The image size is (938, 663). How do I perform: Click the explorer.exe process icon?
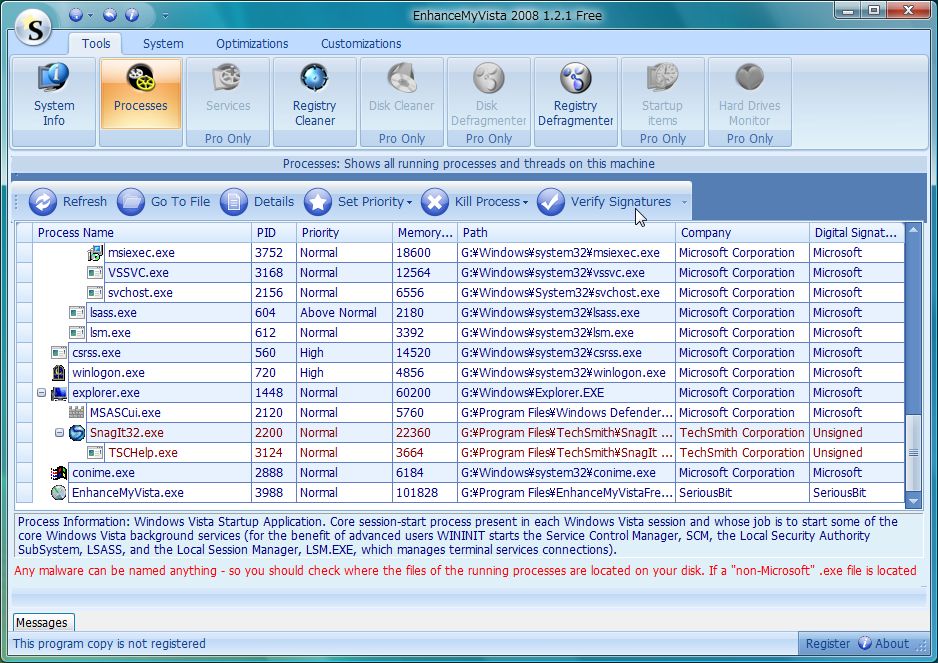pos(59,393)
